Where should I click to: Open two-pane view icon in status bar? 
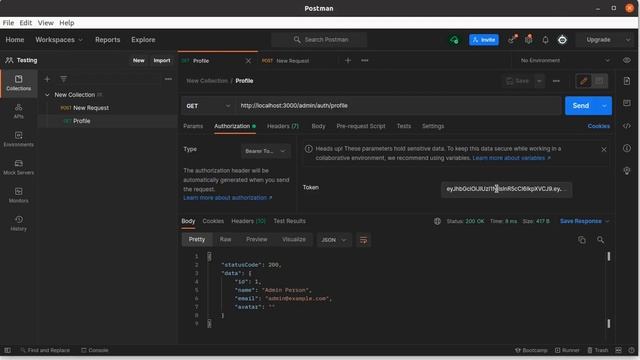[618, 350]
